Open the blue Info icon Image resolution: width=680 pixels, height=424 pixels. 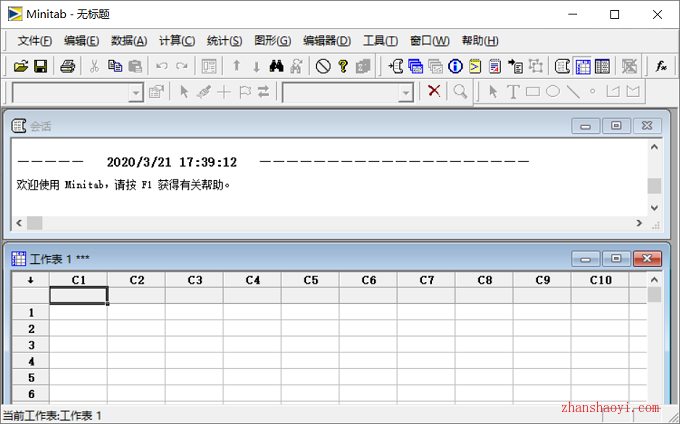pos(455,66)
